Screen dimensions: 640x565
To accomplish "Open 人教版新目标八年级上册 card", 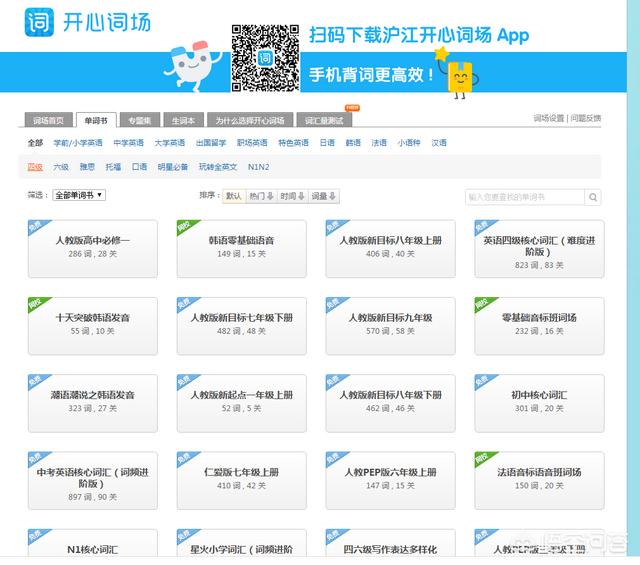I will coord(391,249).
